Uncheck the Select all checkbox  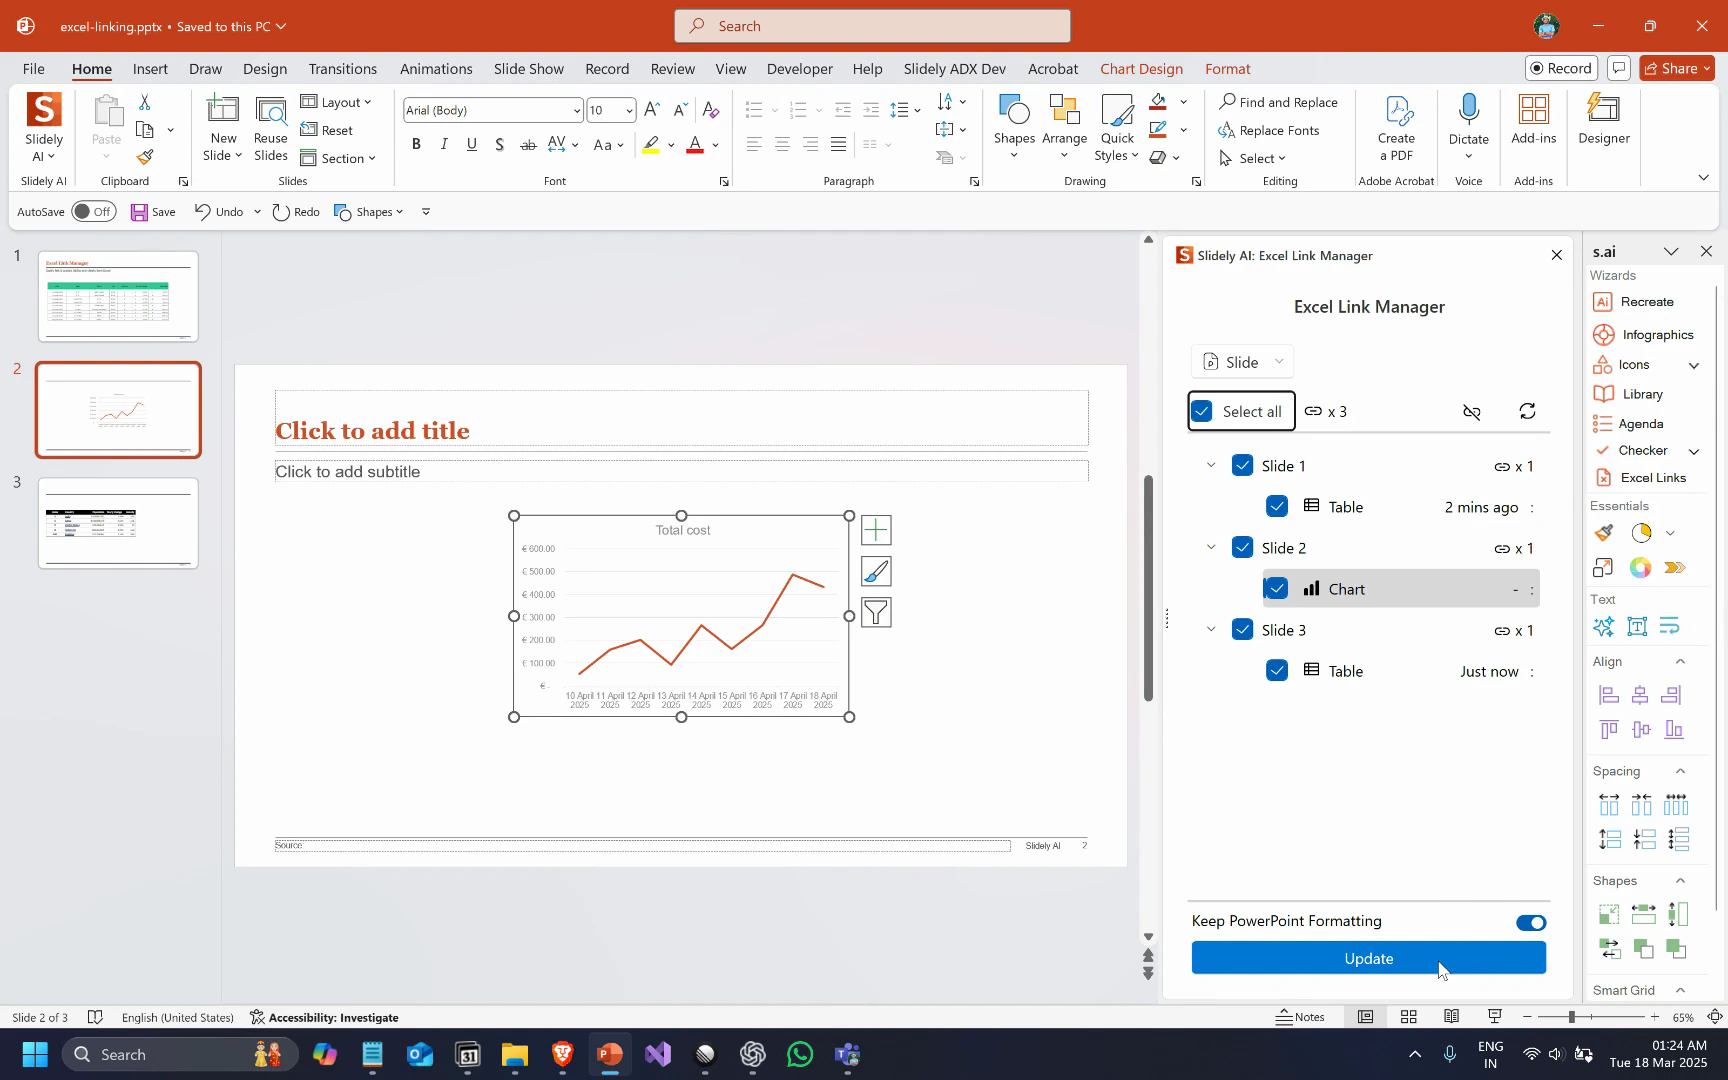[x=1202, y=411]
